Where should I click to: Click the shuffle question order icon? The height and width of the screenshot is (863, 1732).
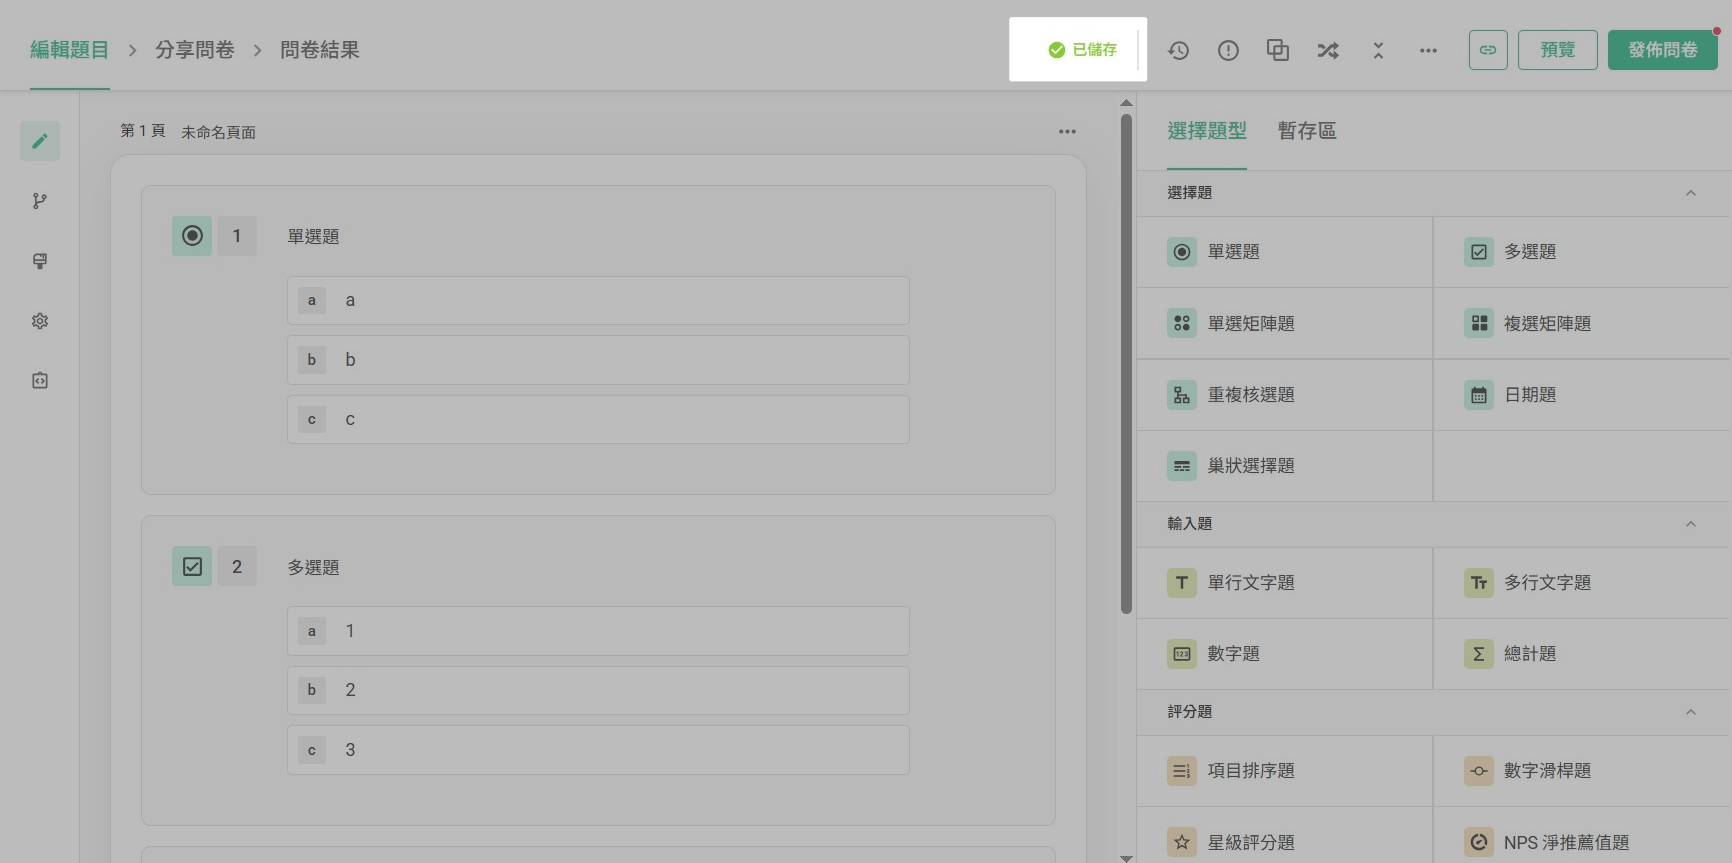[x=1328, y=50]
